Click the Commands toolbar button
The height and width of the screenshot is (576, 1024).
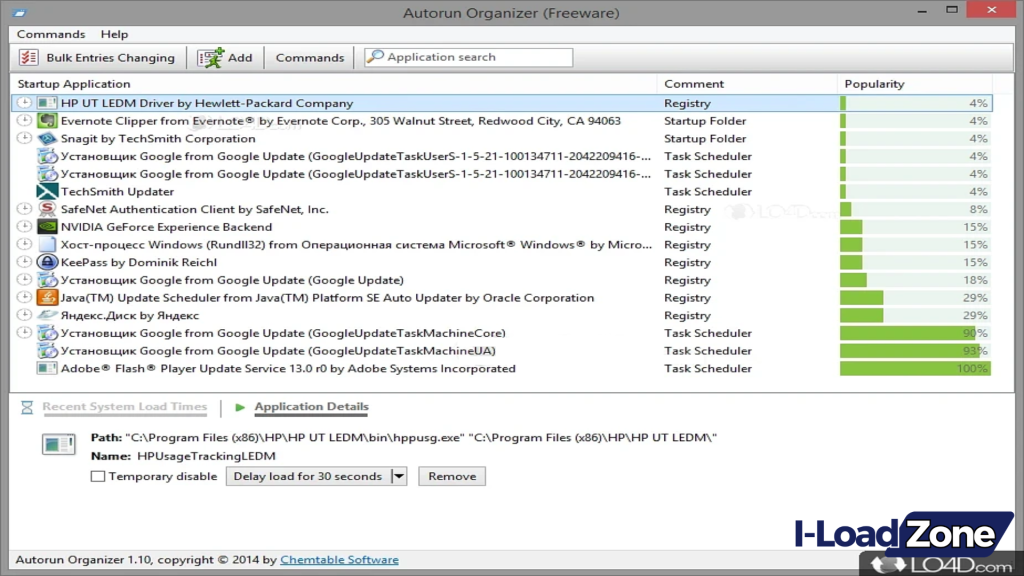tap(310, 57)
